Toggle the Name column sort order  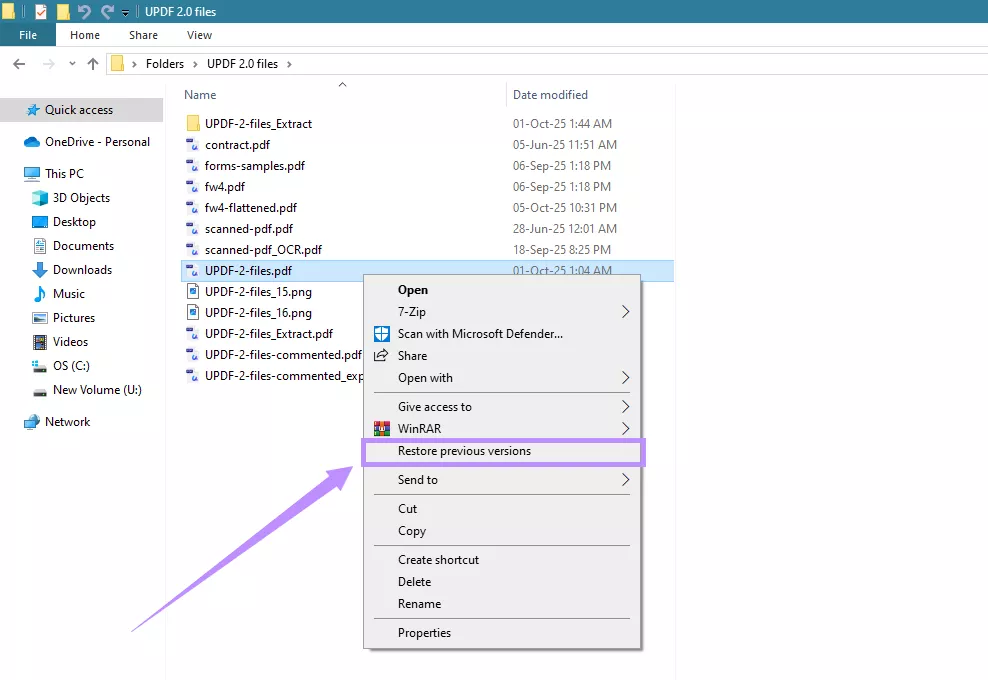tap(200, 94)
